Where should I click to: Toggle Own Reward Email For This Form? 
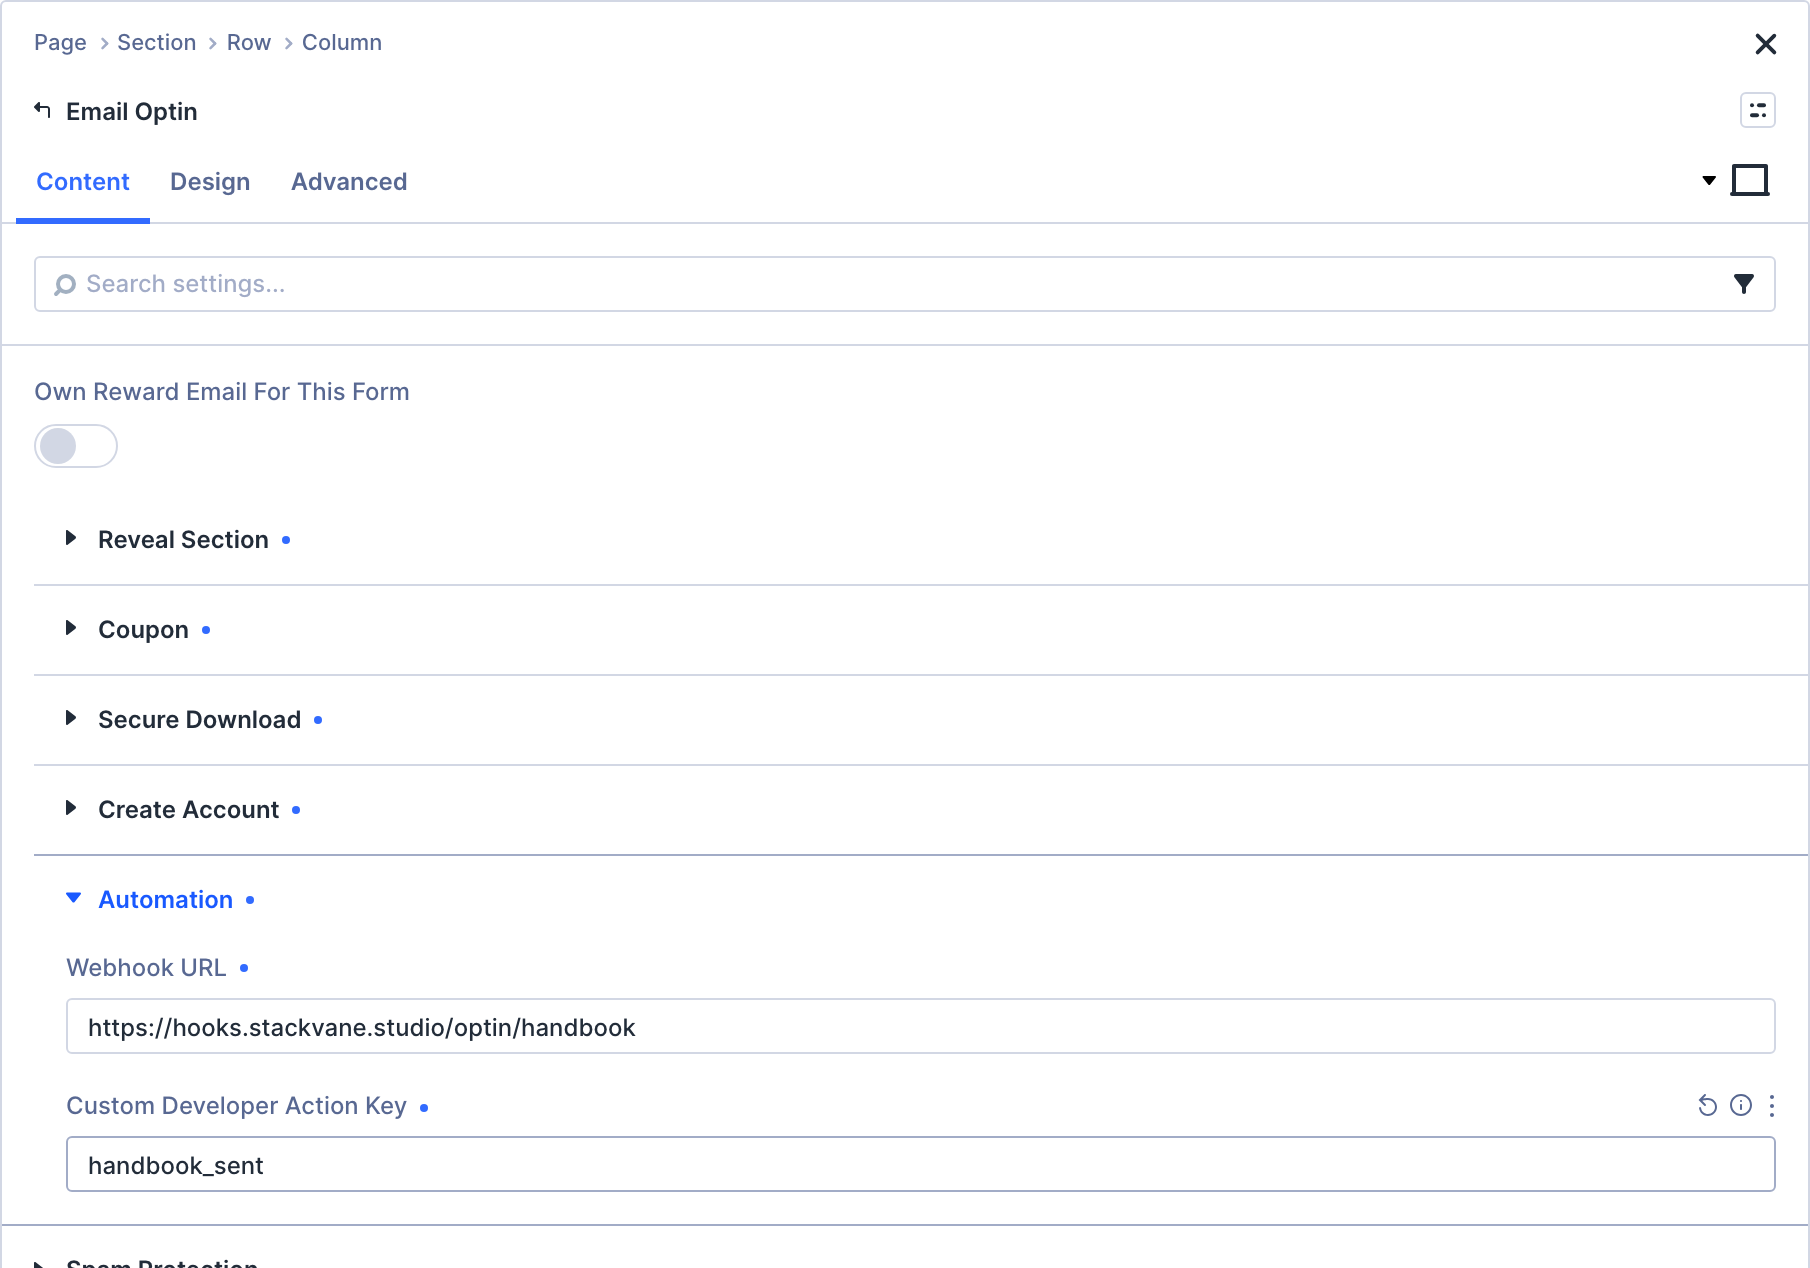click(76, 446)
